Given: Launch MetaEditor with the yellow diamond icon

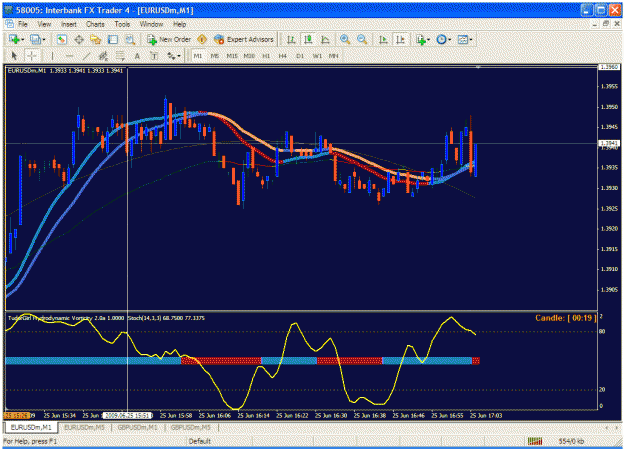Looking at the screenshot, I should pos(202,39).
